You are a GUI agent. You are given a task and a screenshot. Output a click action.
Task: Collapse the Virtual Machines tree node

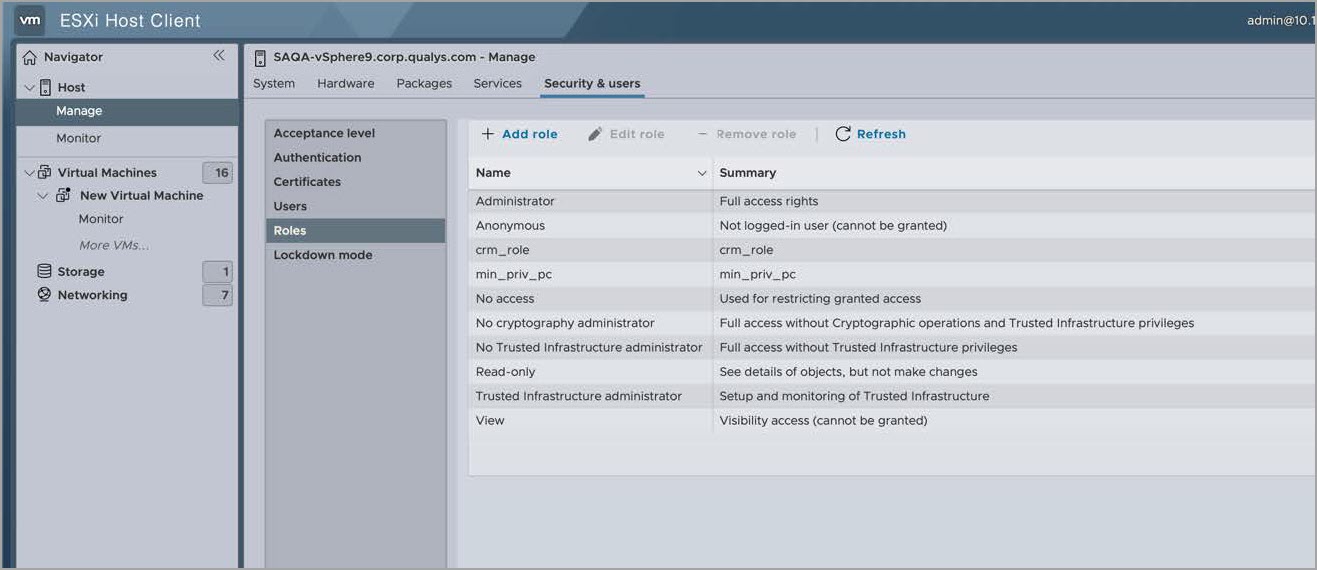click(29, 172)
